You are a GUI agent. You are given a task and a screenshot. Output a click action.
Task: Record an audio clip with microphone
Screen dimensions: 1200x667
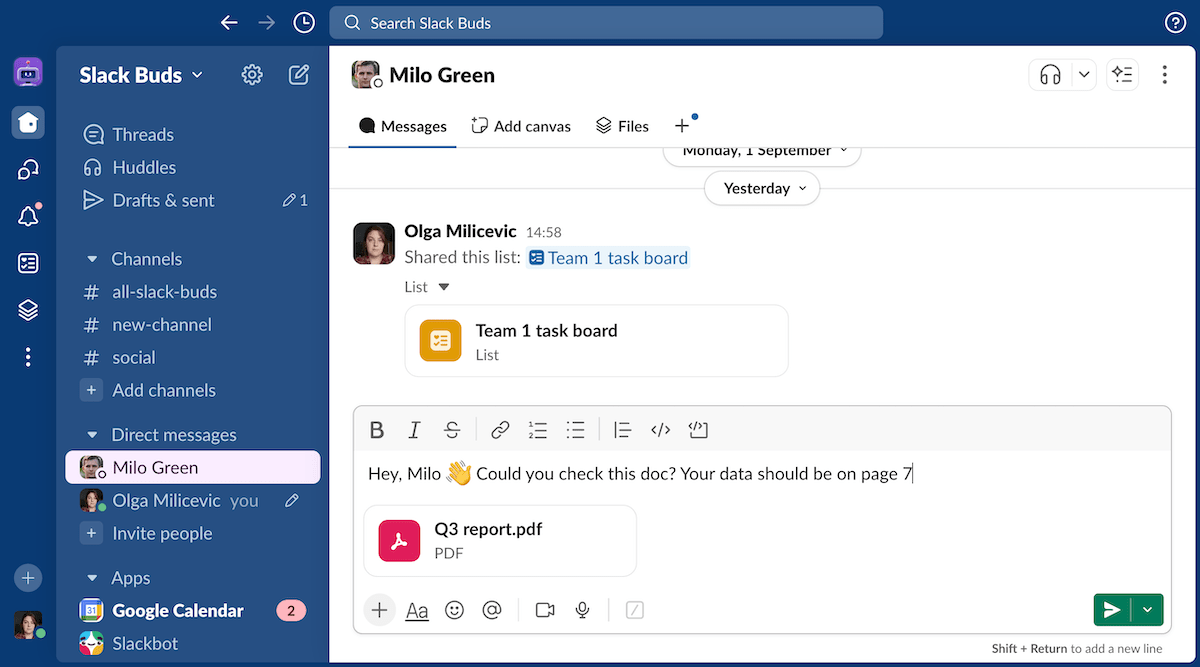click(582, 610)
